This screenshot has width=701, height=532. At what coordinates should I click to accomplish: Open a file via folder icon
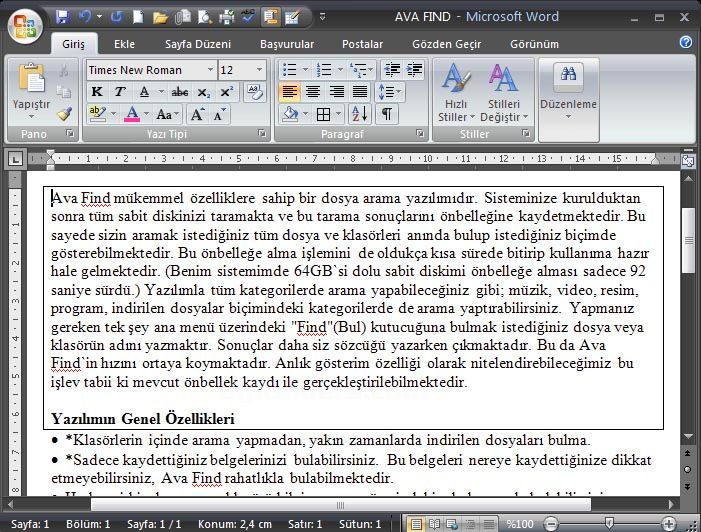click(160, 17)
